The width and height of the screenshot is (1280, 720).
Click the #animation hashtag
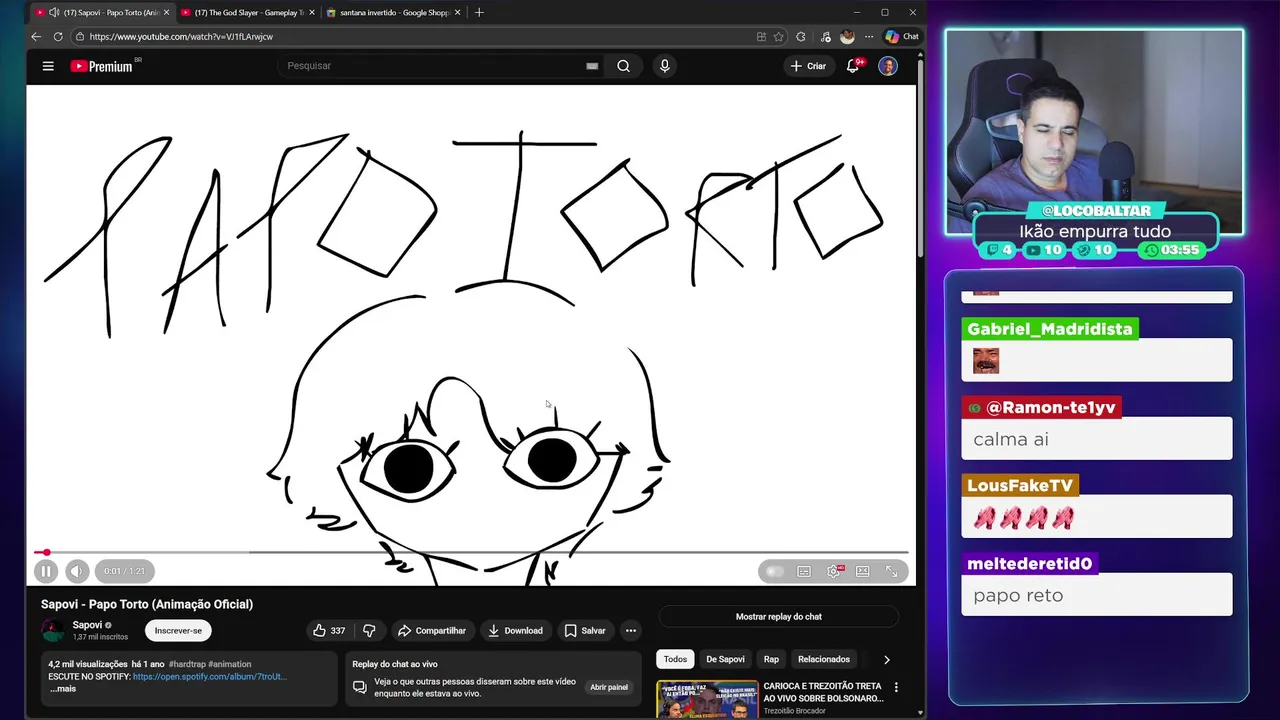click(x=230, y=664)
